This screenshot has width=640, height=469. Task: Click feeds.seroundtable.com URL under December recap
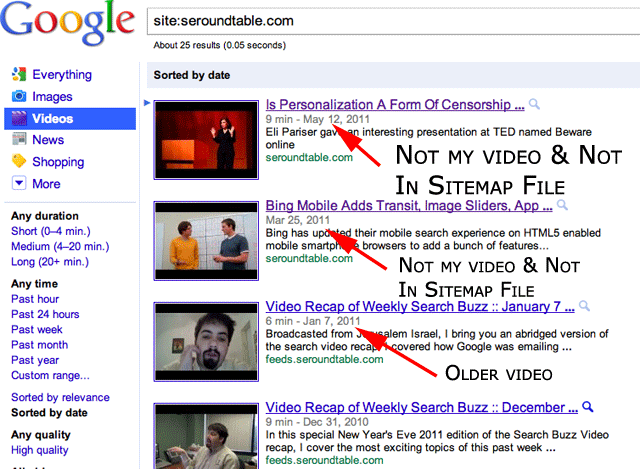[x=324, y=460]
